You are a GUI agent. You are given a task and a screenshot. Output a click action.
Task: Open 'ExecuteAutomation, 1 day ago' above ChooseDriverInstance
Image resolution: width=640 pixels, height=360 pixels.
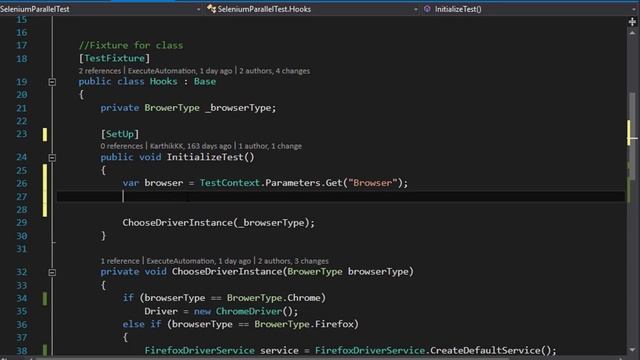coord(199,261)
